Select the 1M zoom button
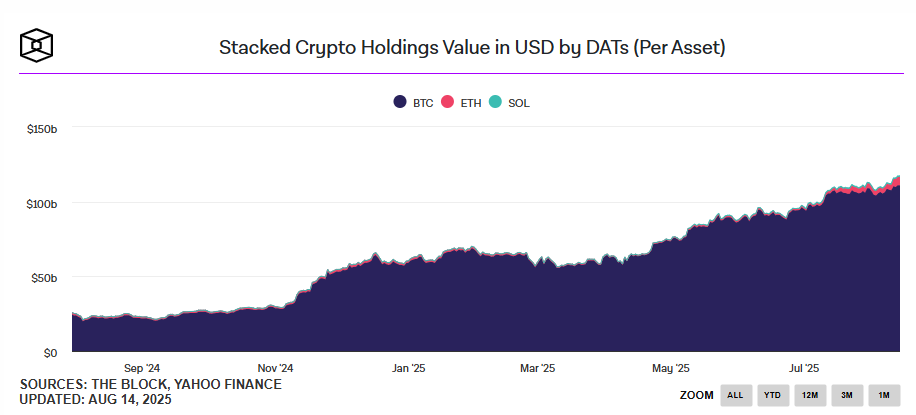This screenshot has width=916, height=415. pyautogui.click(x=884, y=396)
